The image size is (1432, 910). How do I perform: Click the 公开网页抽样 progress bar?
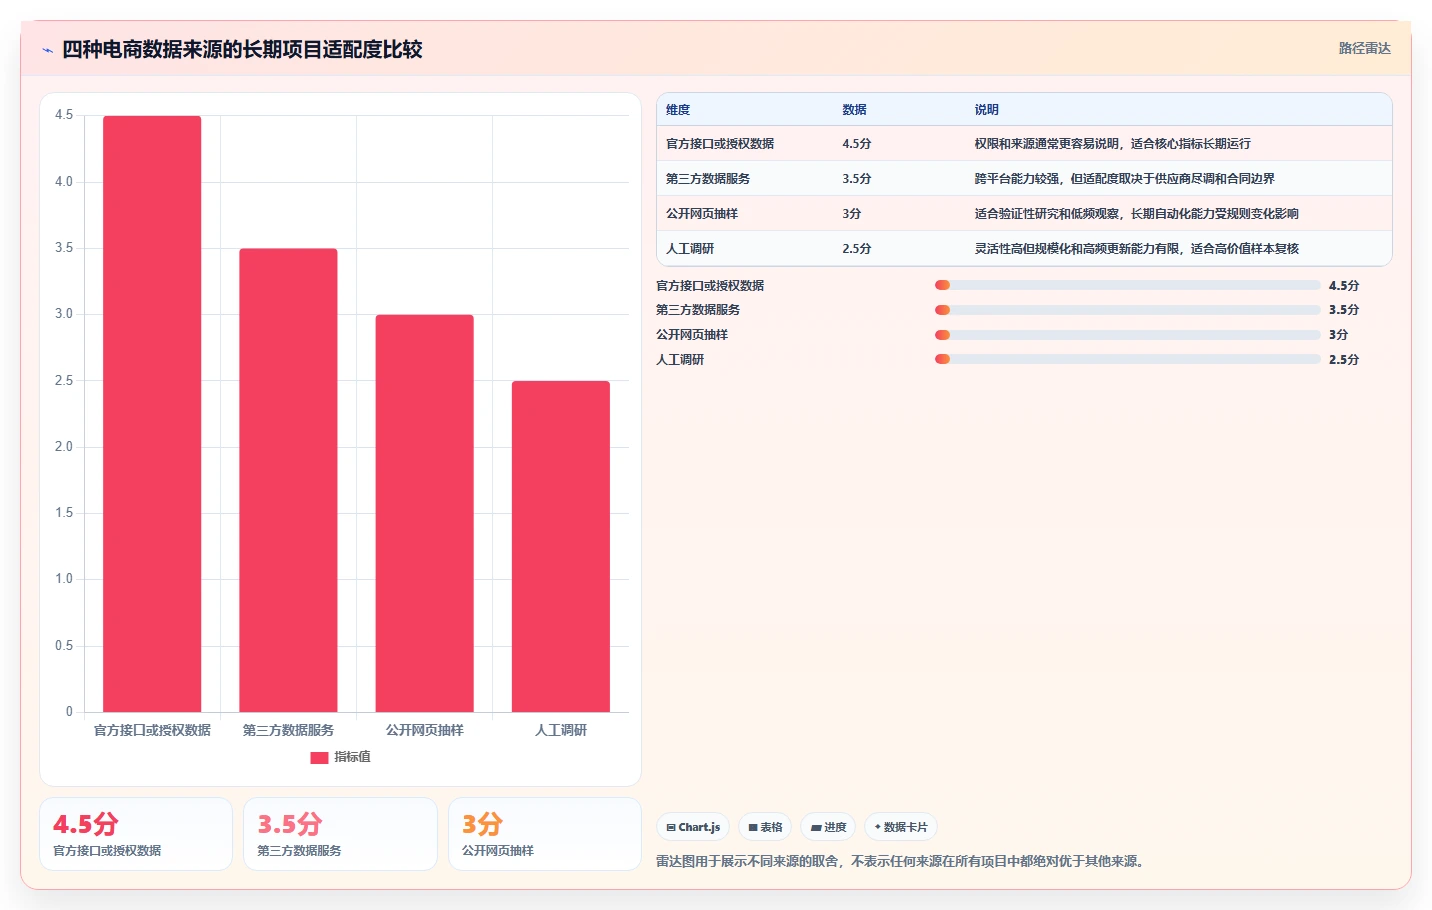1128,335
